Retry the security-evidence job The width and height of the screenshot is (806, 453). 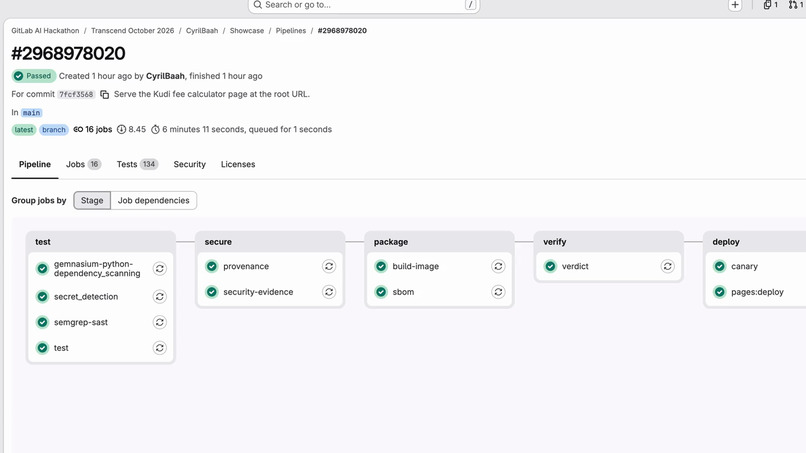329,292
